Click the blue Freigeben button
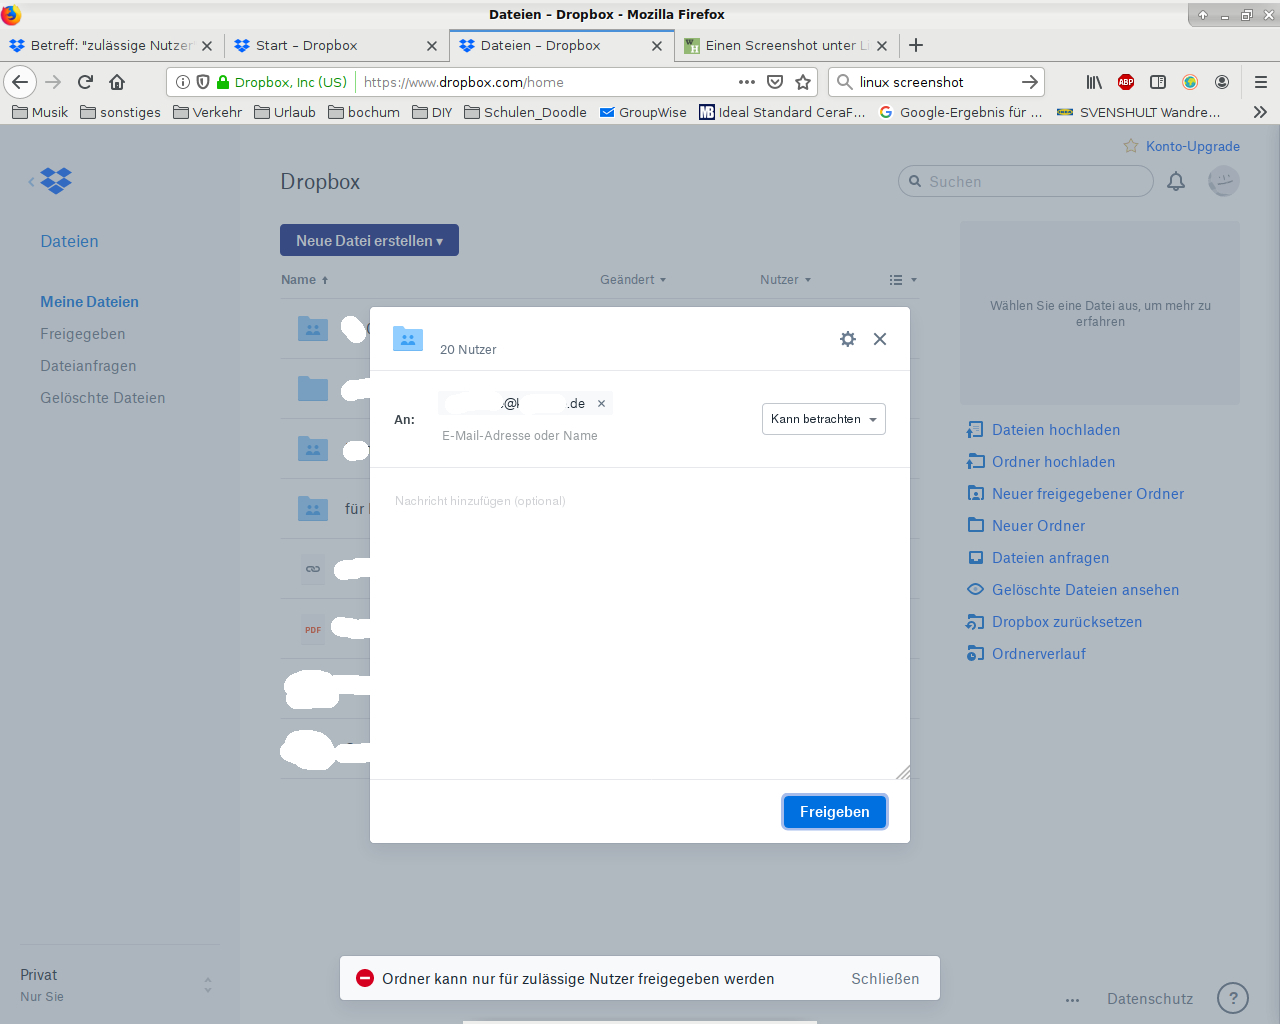Image resolution: width=1280 pixels, height=1024 pixels. [x=835, y=812]
